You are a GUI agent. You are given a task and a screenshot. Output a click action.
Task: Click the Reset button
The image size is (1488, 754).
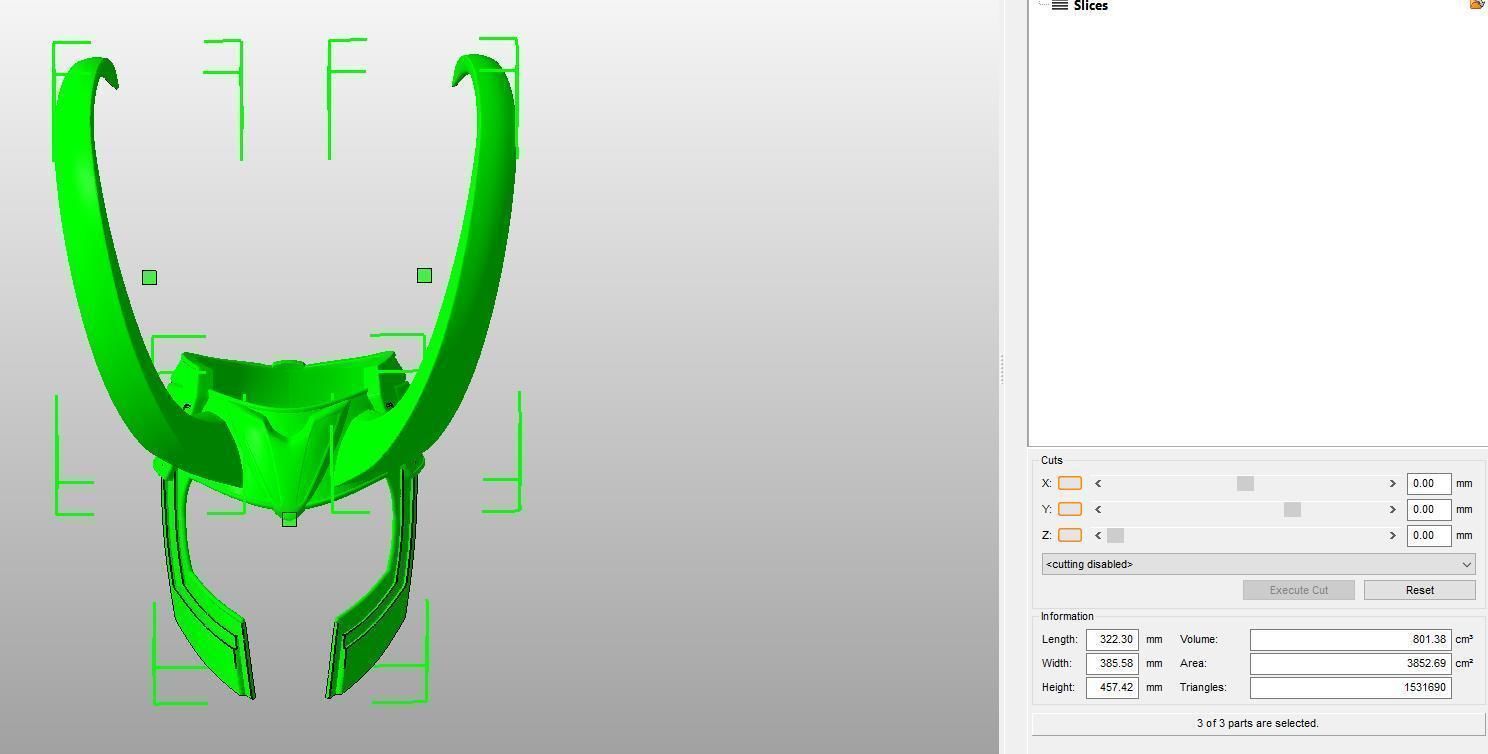[x=1419, y=590]
